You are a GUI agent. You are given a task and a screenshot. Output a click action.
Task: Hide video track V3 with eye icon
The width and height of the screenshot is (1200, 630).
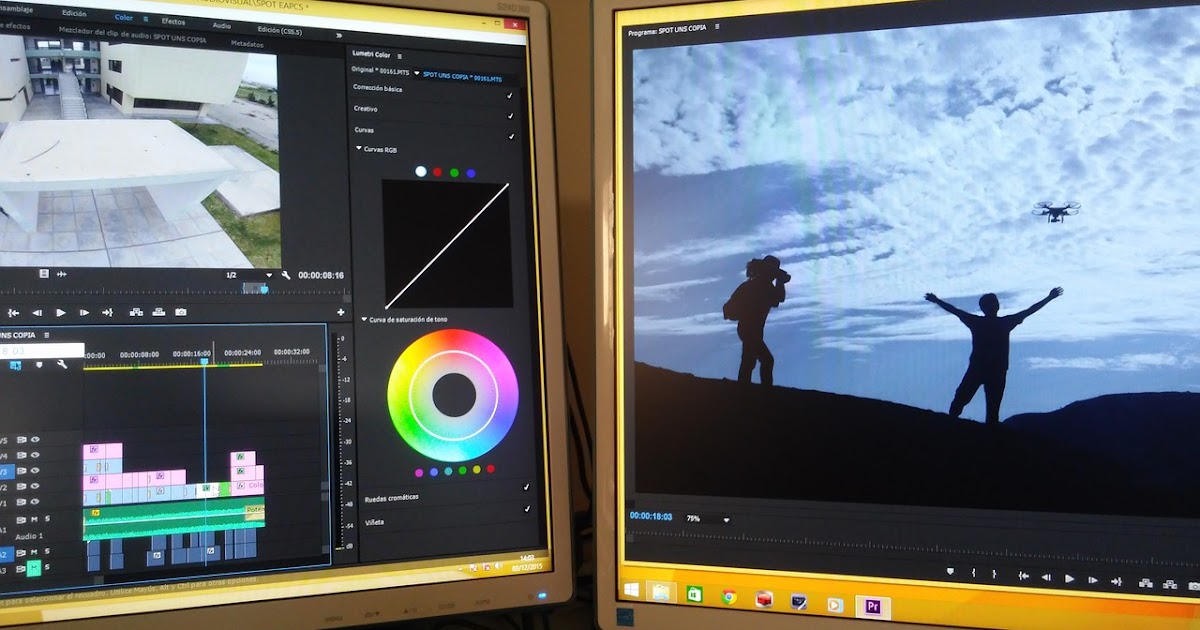point(35,470)
